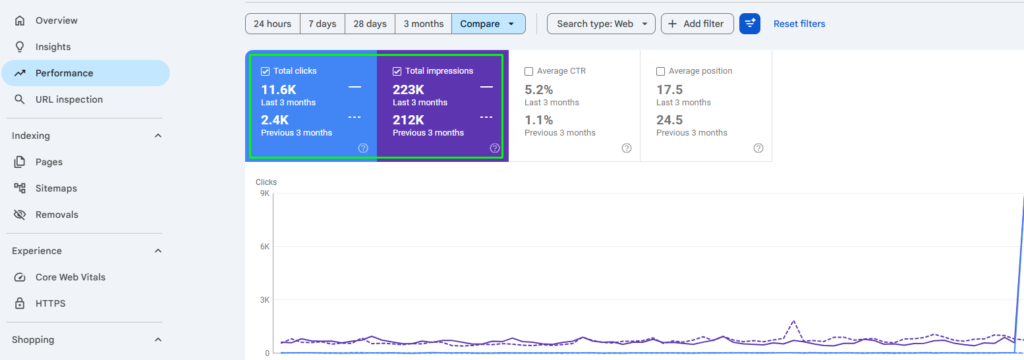Viewport: 1024px width, 360px height.
Task: Open help icon on Average CTR card
Action: coord(626,148)
